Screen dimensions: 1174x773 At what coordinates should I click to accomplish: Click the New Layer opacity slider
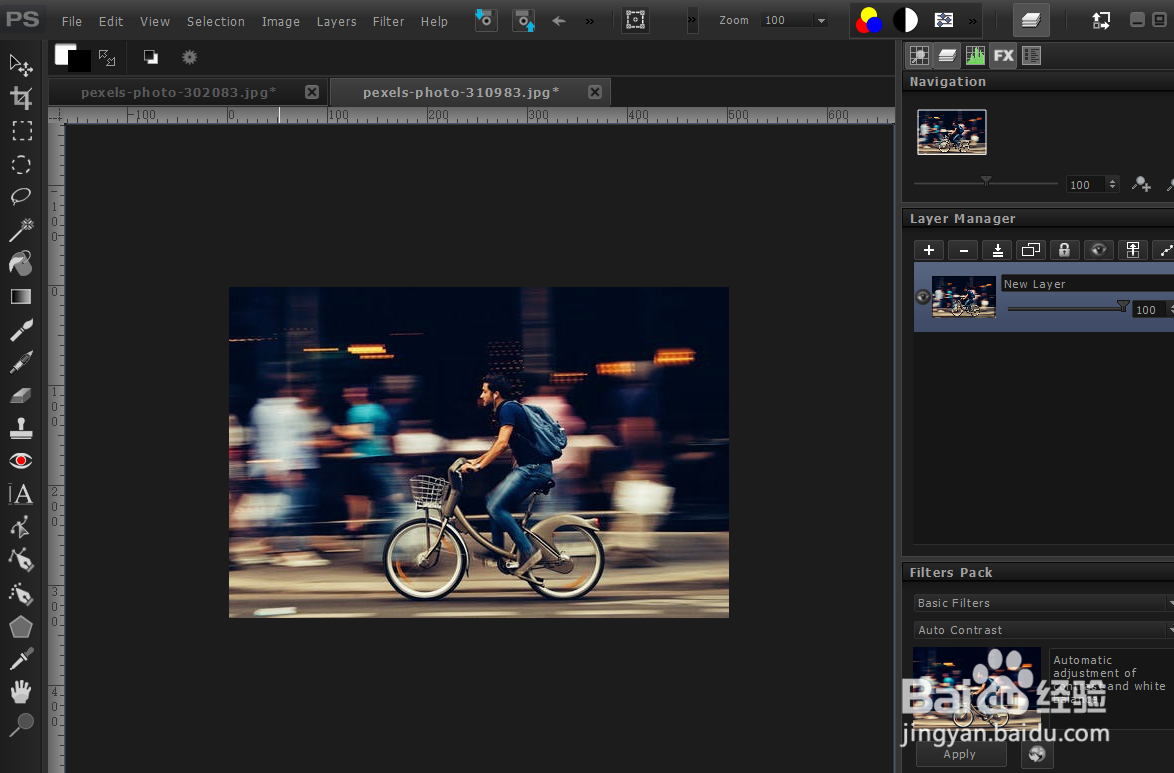tap(1068, 308)
